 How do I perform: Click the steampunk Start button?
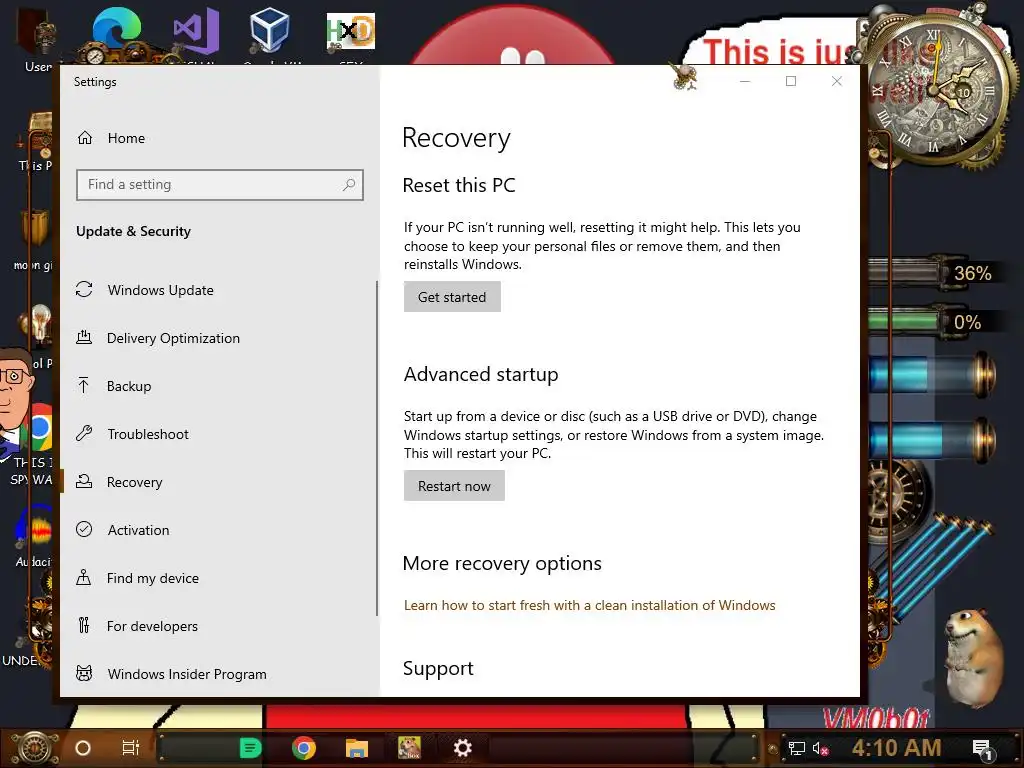tap(35, 748)
